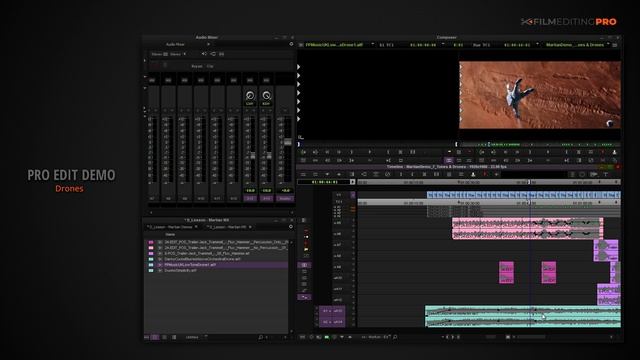Close the Martian MX bin tab
This screenshot has height=360, width=640.
pos(250,227)
